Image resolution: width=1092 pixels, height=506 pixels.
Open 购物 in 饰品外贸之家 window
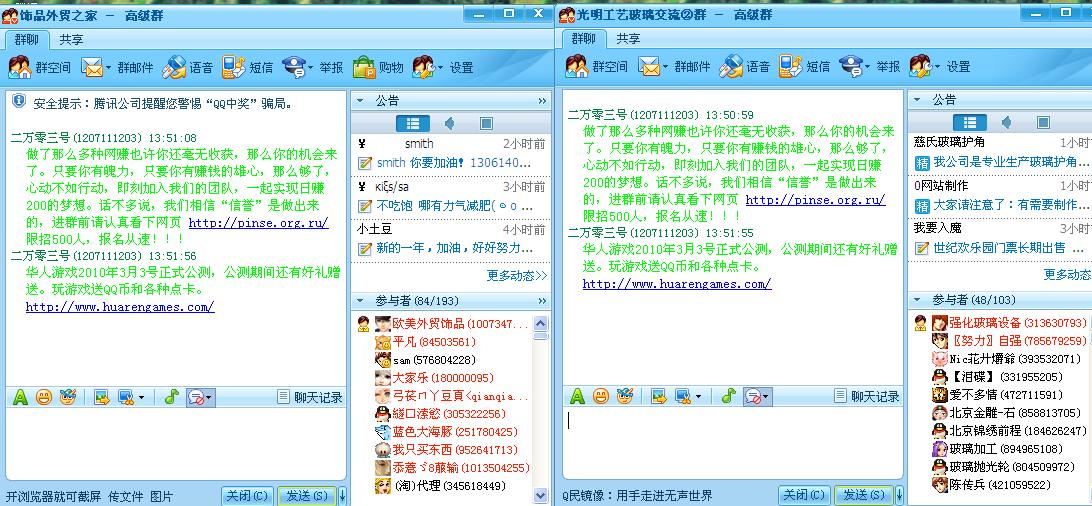(378, 67)
